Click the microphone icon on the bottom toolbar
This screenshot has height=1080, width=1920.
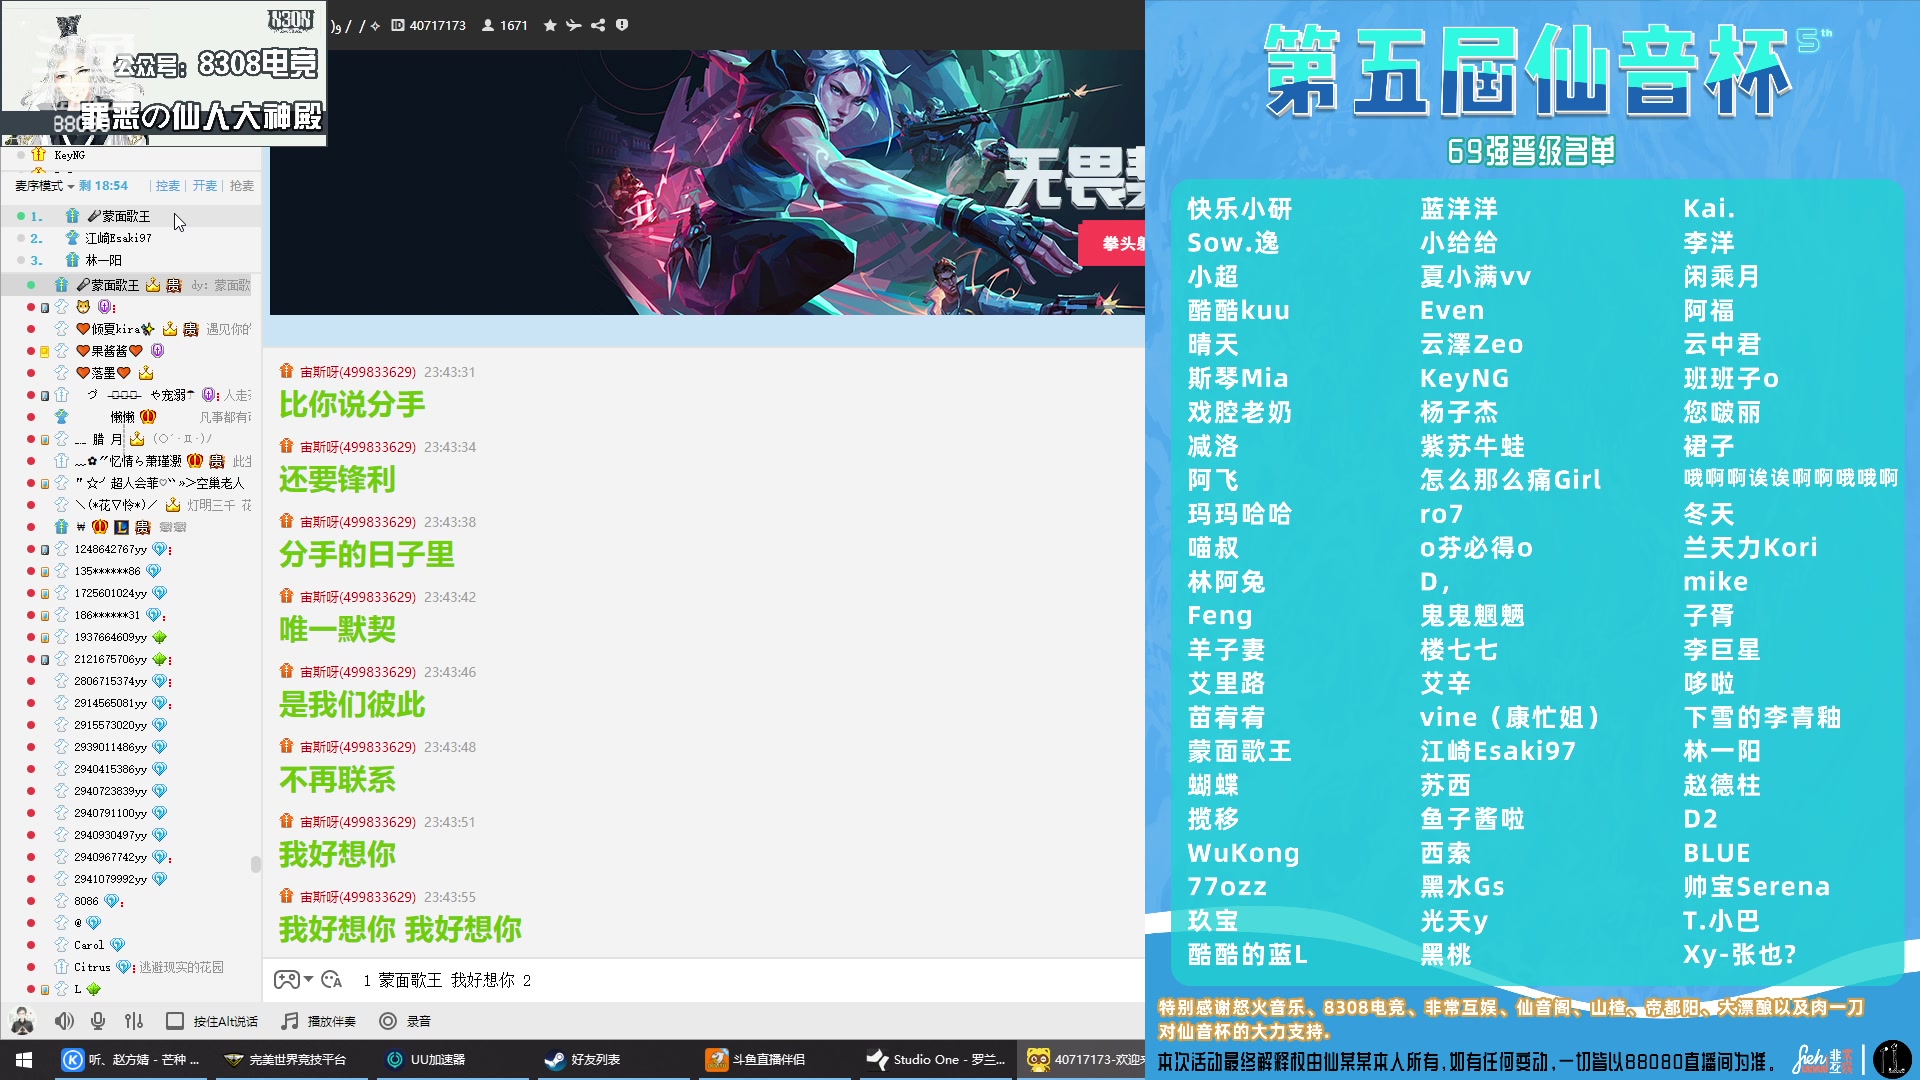pos(97,1021)
